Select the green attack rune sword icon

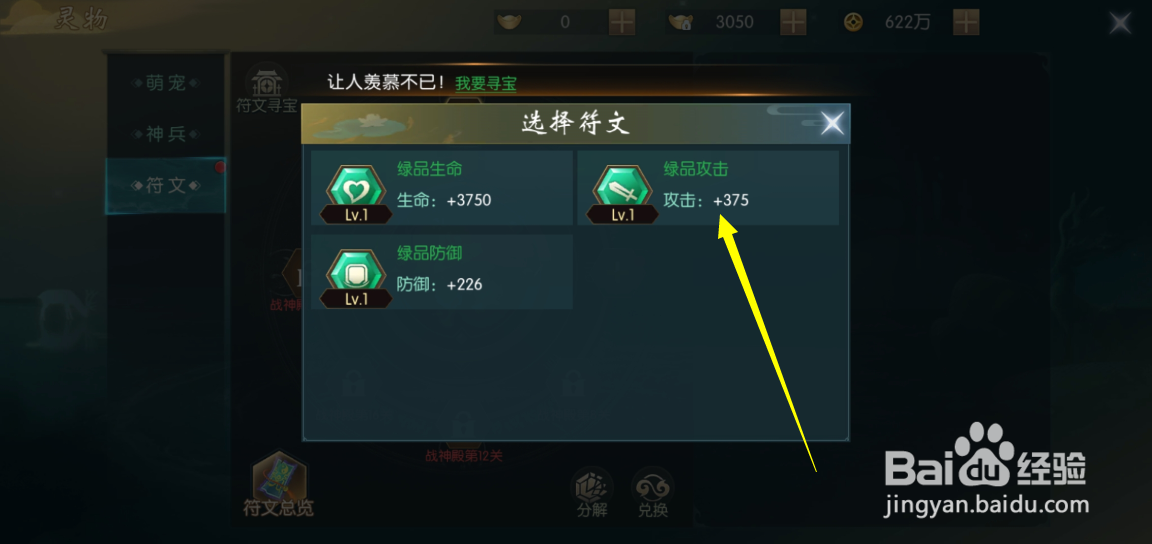click(x=622, y=193)
